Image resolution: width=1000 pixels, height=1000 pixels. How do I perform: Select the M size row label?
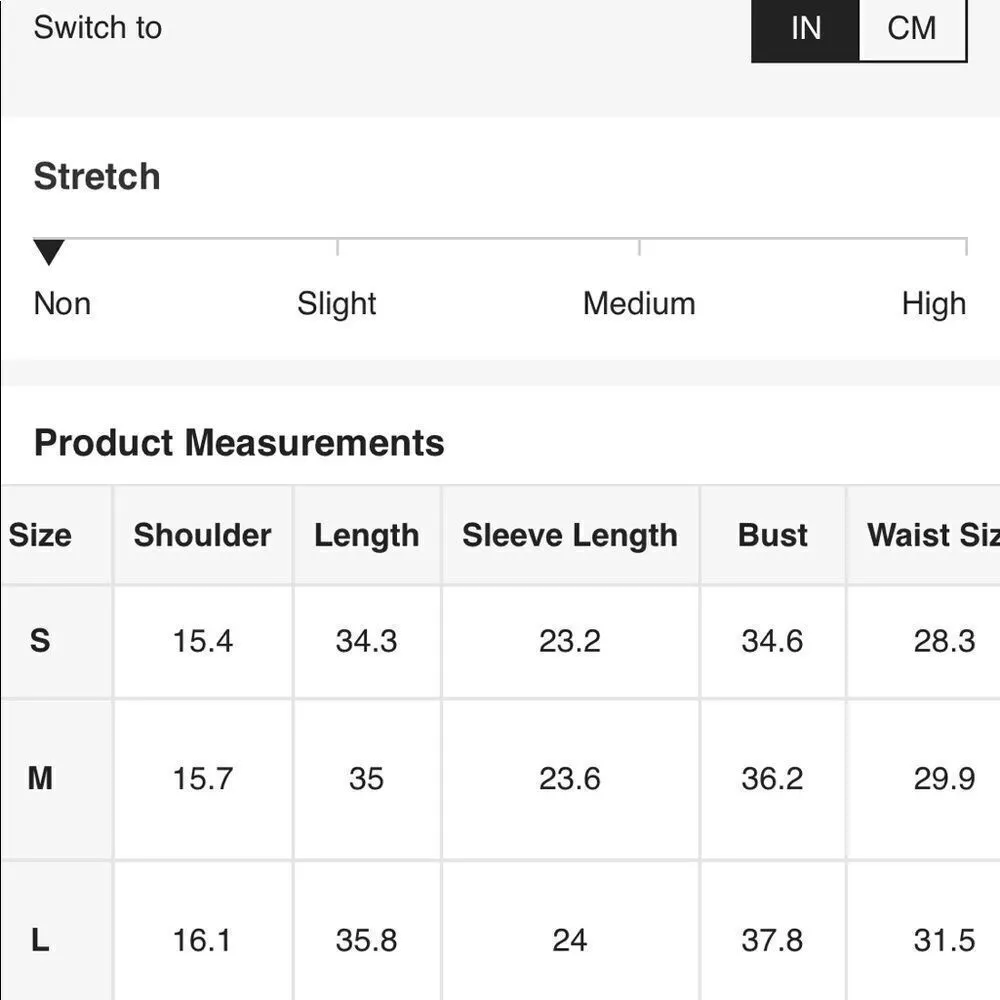[40, 778]
